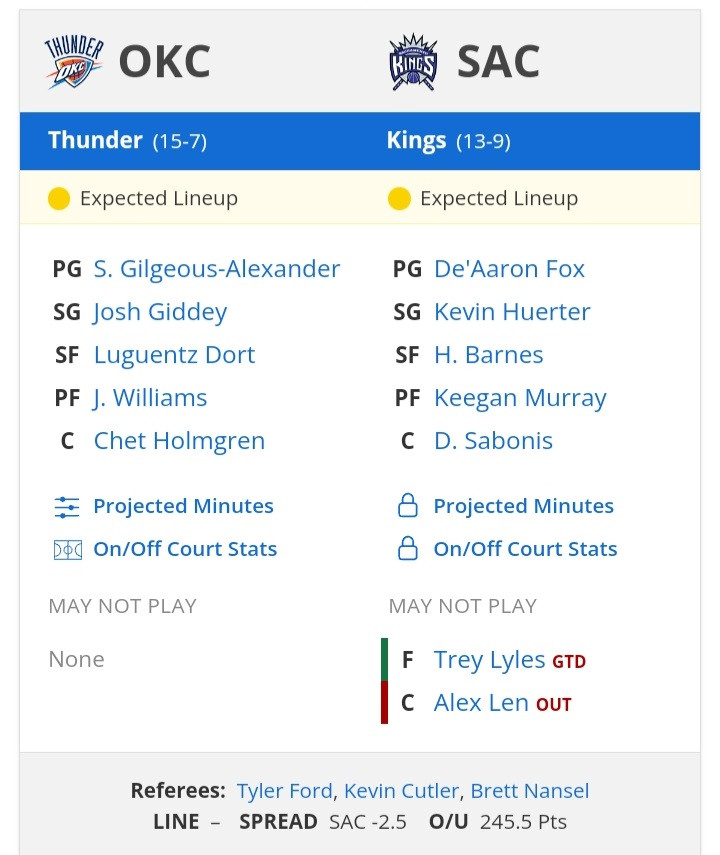Click the yellow Expected Lineup dot for Thunder
Viewport: 720px width, 855px height.
(x=59, y=198)
